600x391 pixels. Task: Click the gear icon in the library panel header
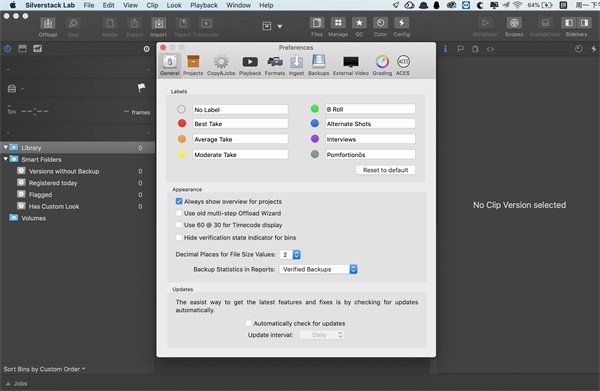(147, 49)
